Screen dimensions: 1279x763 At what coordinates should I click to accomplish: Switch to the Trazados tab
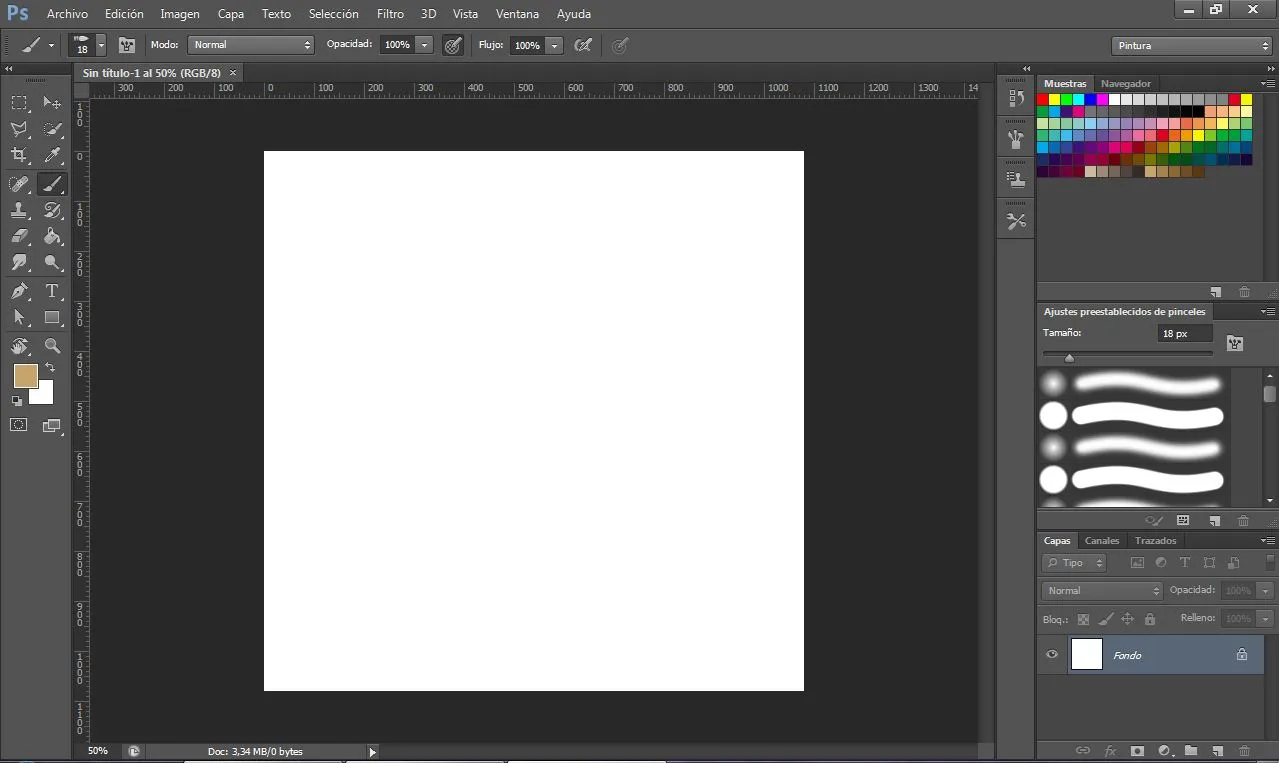pyautogui.click(x=1156, y=541)
